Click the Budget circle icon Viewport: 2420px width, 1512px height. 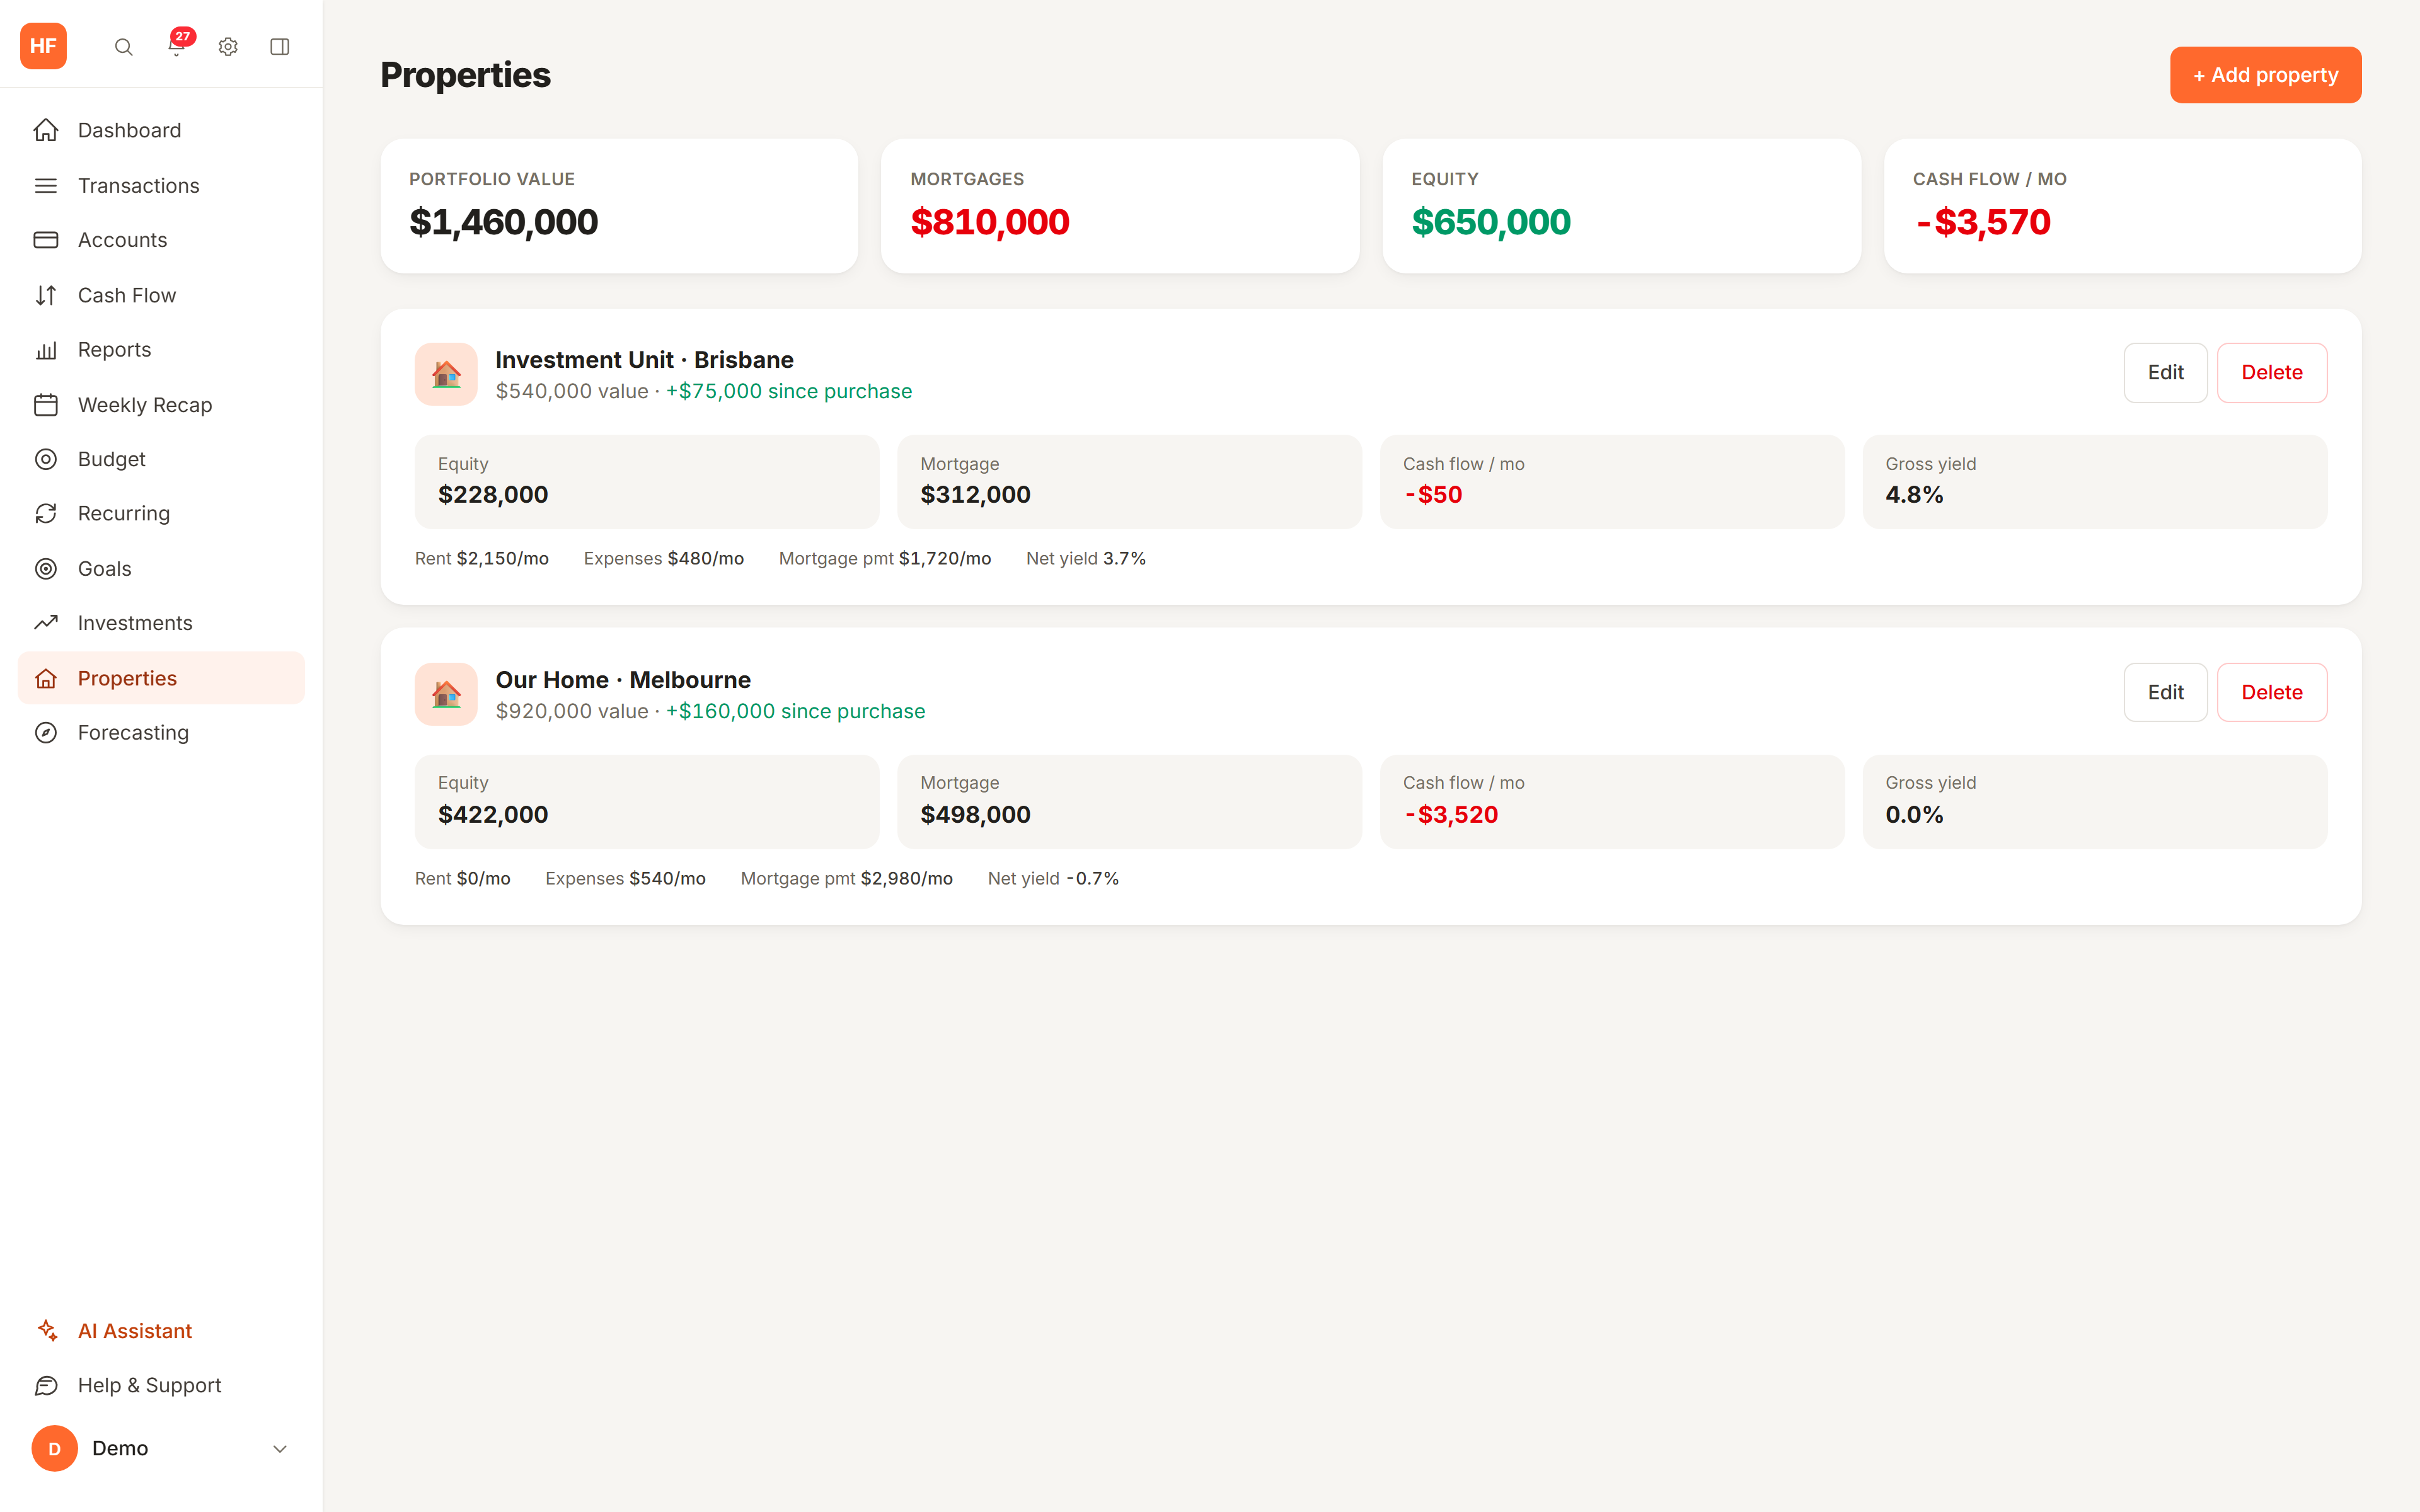46,459
